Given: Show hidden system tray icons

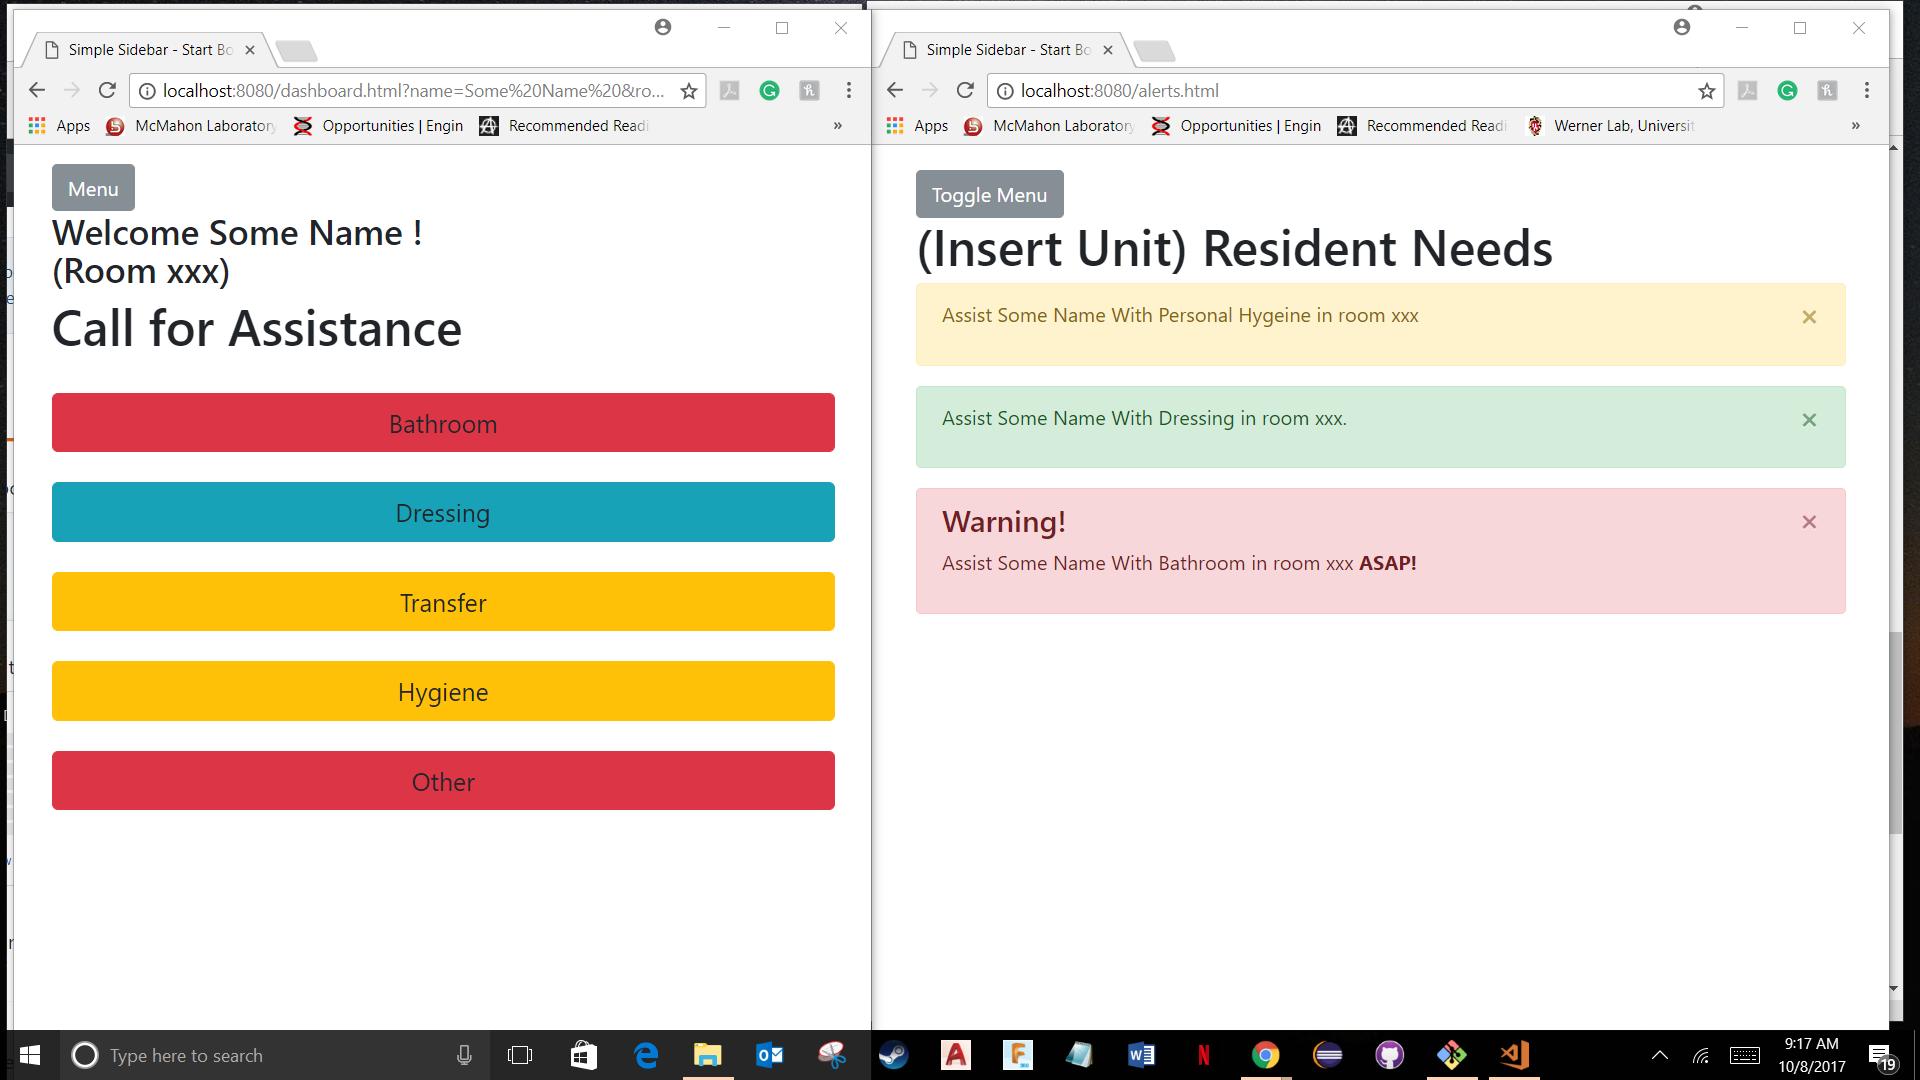Looking at the screenshot, I should point(1659,1055).
